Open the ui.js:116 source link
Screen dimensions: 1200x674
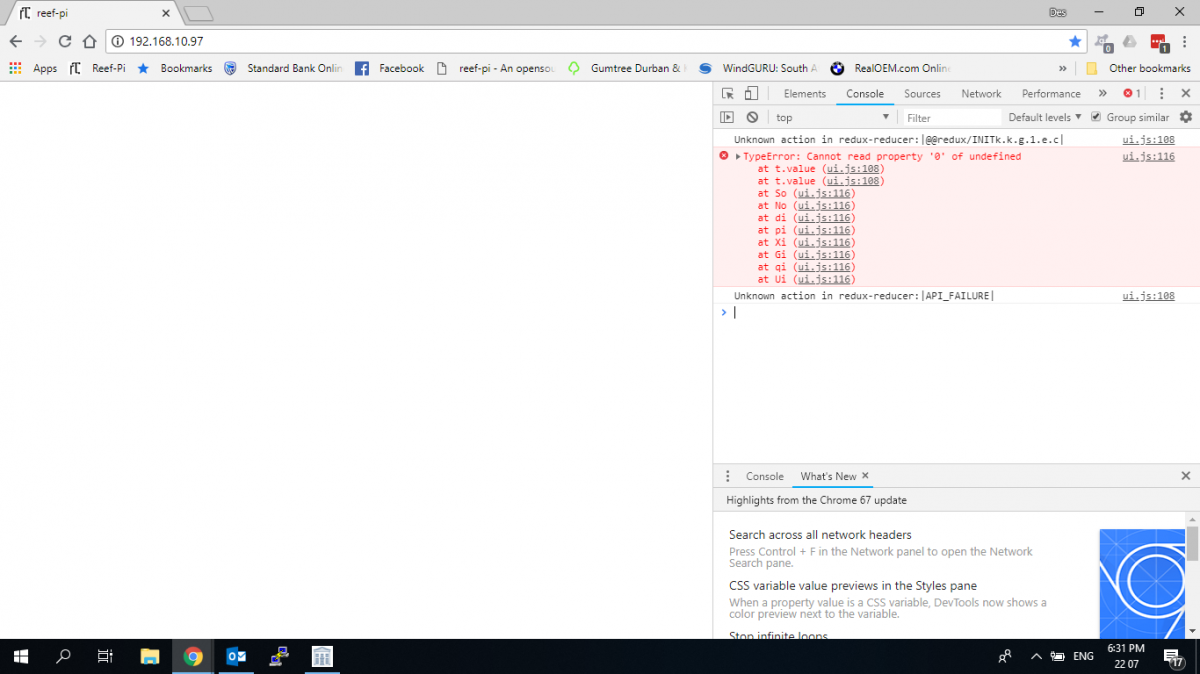pos(1148,157)
